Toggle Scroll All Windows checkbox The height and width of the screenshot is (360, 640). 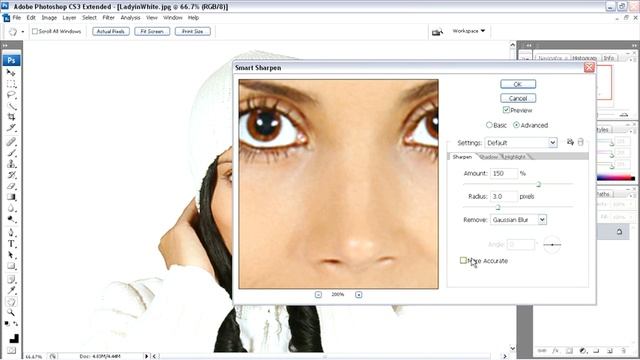[x=35, y=31]
